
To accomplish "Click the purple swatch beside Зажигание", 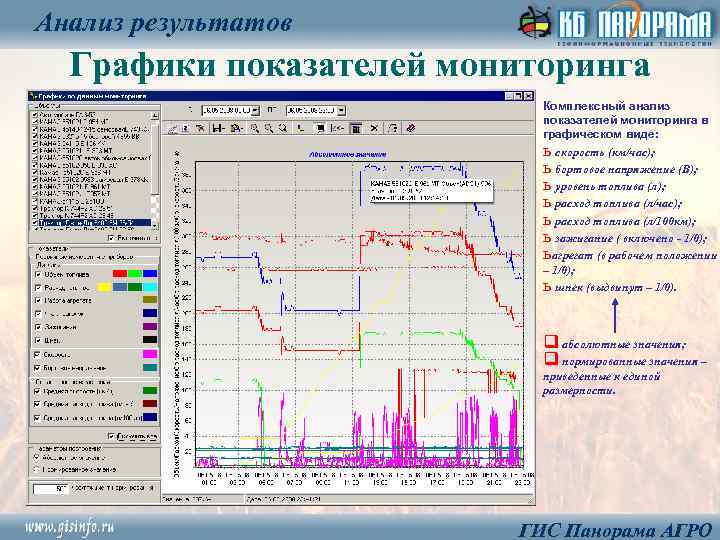I will click(x=150, y=327).
